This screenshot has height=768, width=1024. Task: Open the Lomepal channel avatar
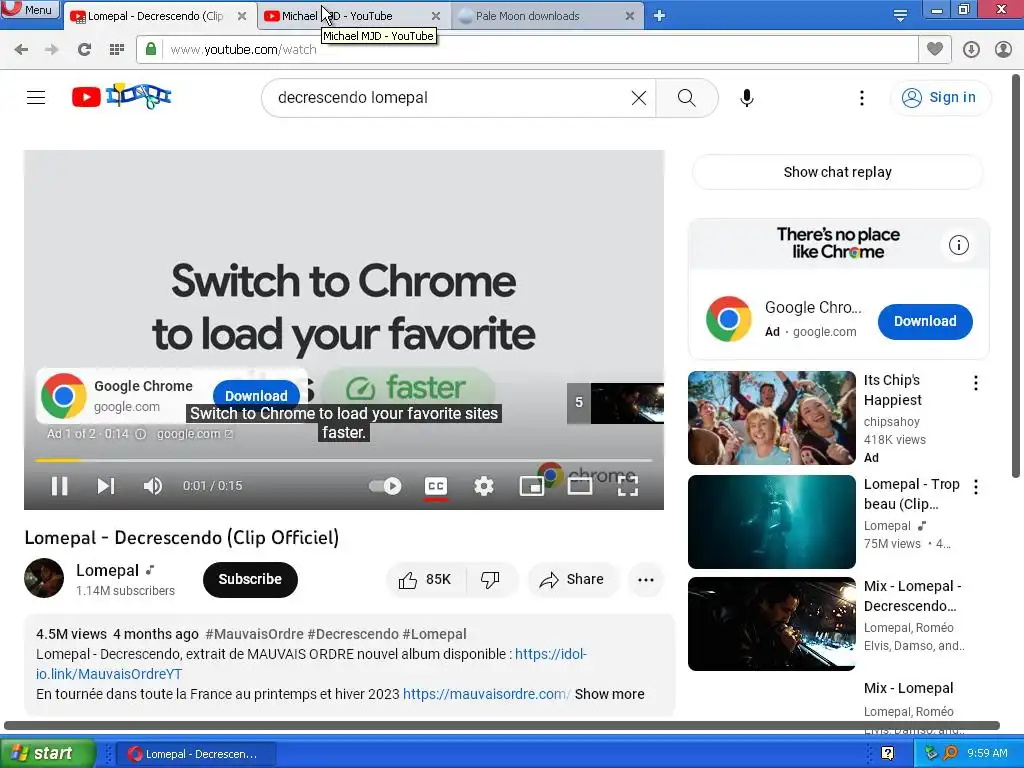tap(44, 578)
